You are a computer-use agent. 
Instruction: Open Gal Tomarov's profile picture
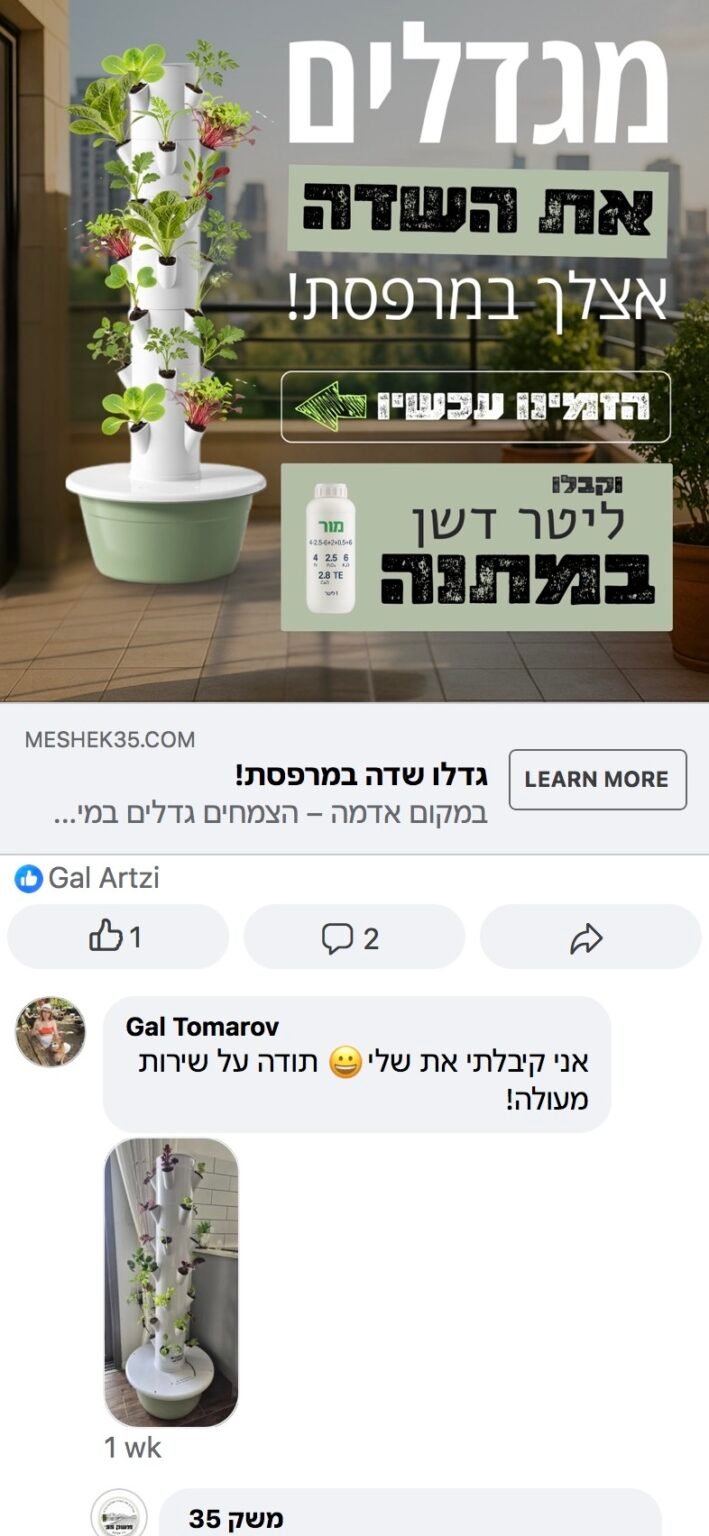(x=50, y=1031)
